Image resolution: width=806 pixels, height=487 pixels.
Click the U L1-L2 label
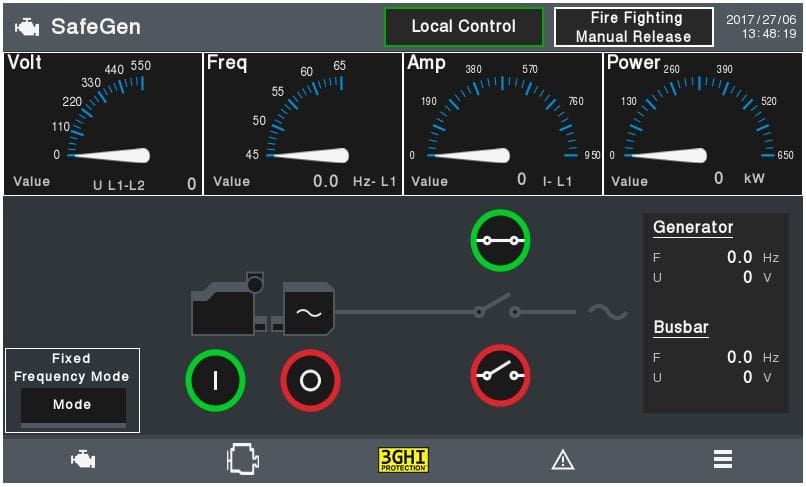119,185
